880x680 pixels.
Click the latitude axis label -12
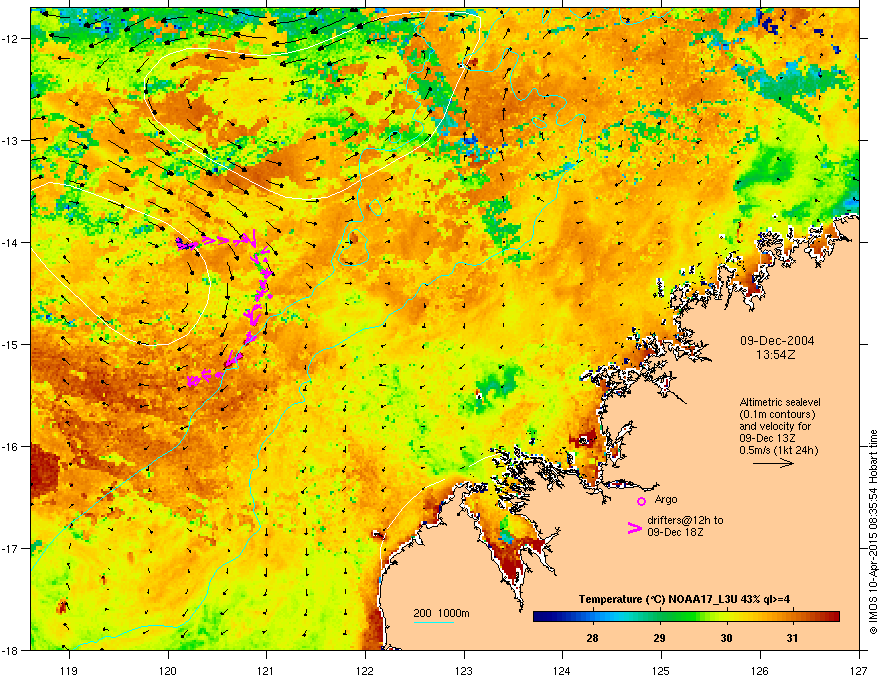click(11, 38)
